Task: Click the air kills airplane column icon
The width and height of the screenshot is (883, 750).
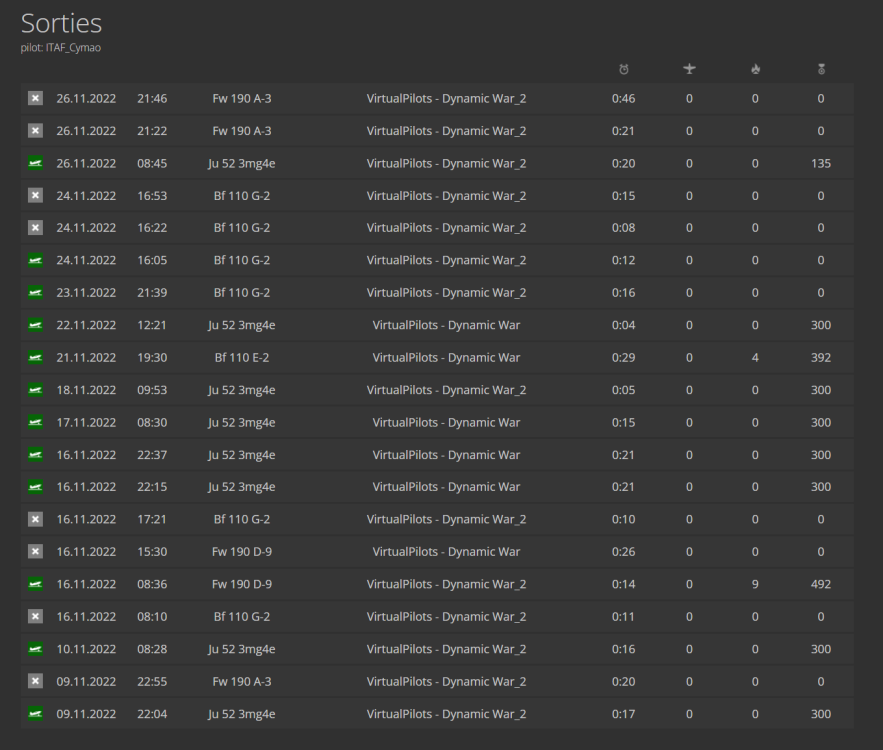Action: click(x=689, y=69)
